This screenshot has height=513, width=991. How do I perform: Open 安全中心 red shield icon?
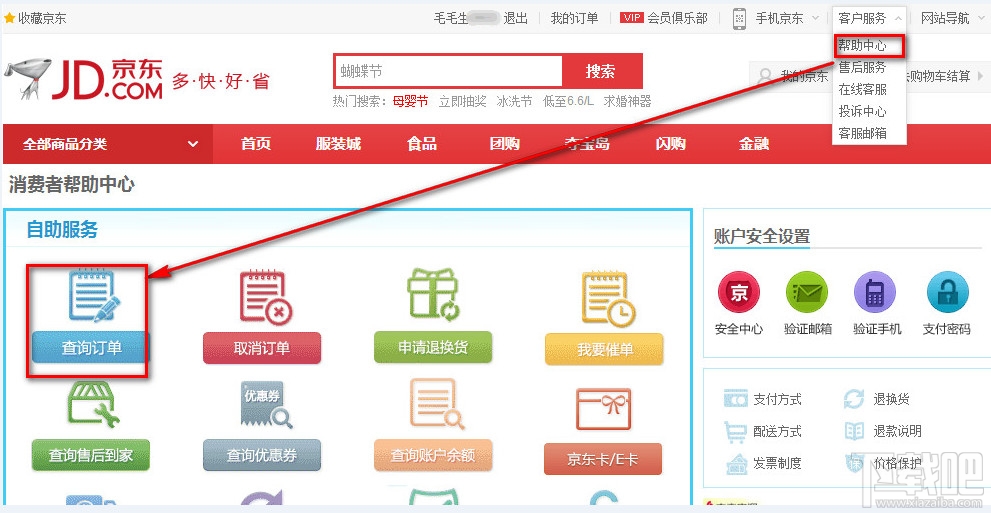click(739, 293)
